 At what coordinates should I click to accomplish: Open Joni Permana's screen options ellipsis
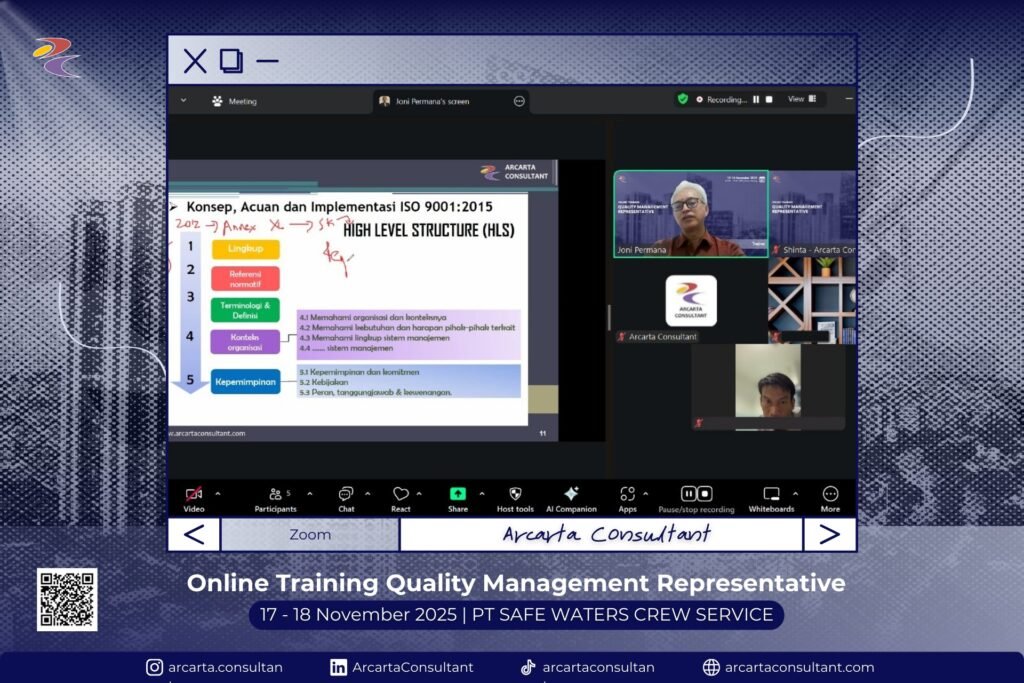pos(519,101)
